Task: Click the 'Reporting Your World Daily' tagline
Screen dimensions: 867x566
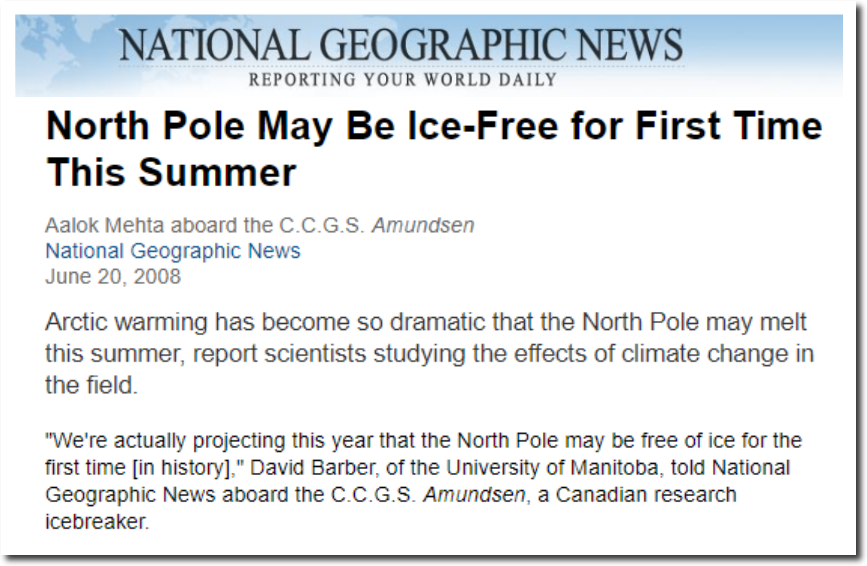Action: [403, 80]
